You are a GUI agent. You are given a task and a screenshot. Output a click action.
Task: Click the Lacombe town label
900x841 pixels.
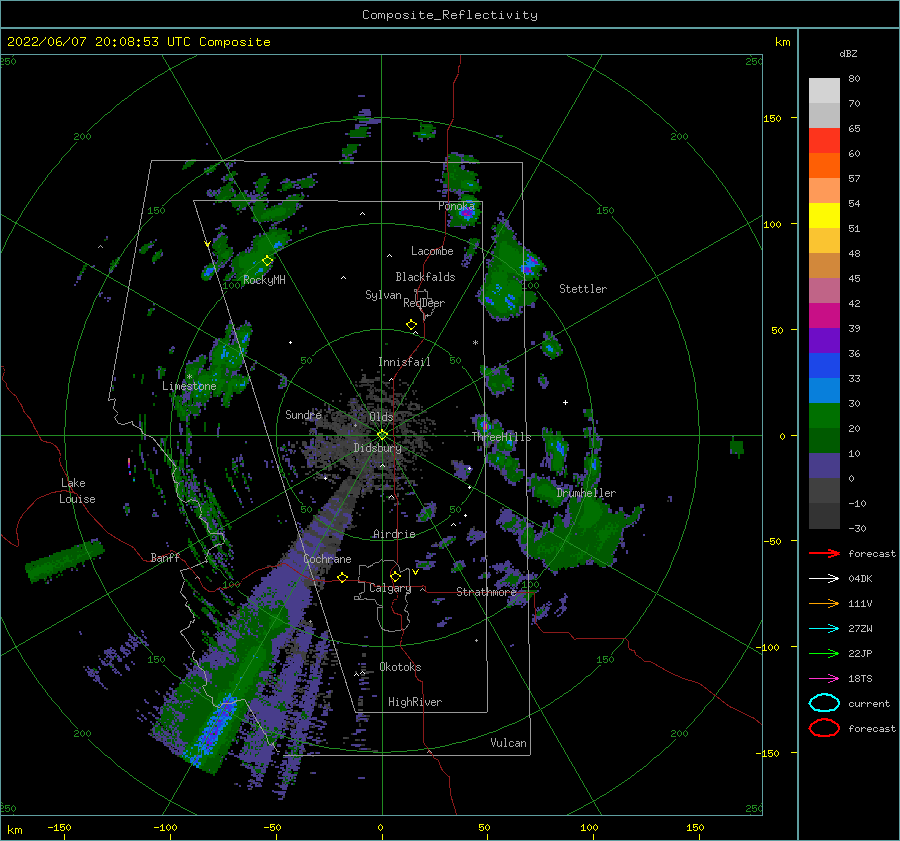tap(432, 251)
